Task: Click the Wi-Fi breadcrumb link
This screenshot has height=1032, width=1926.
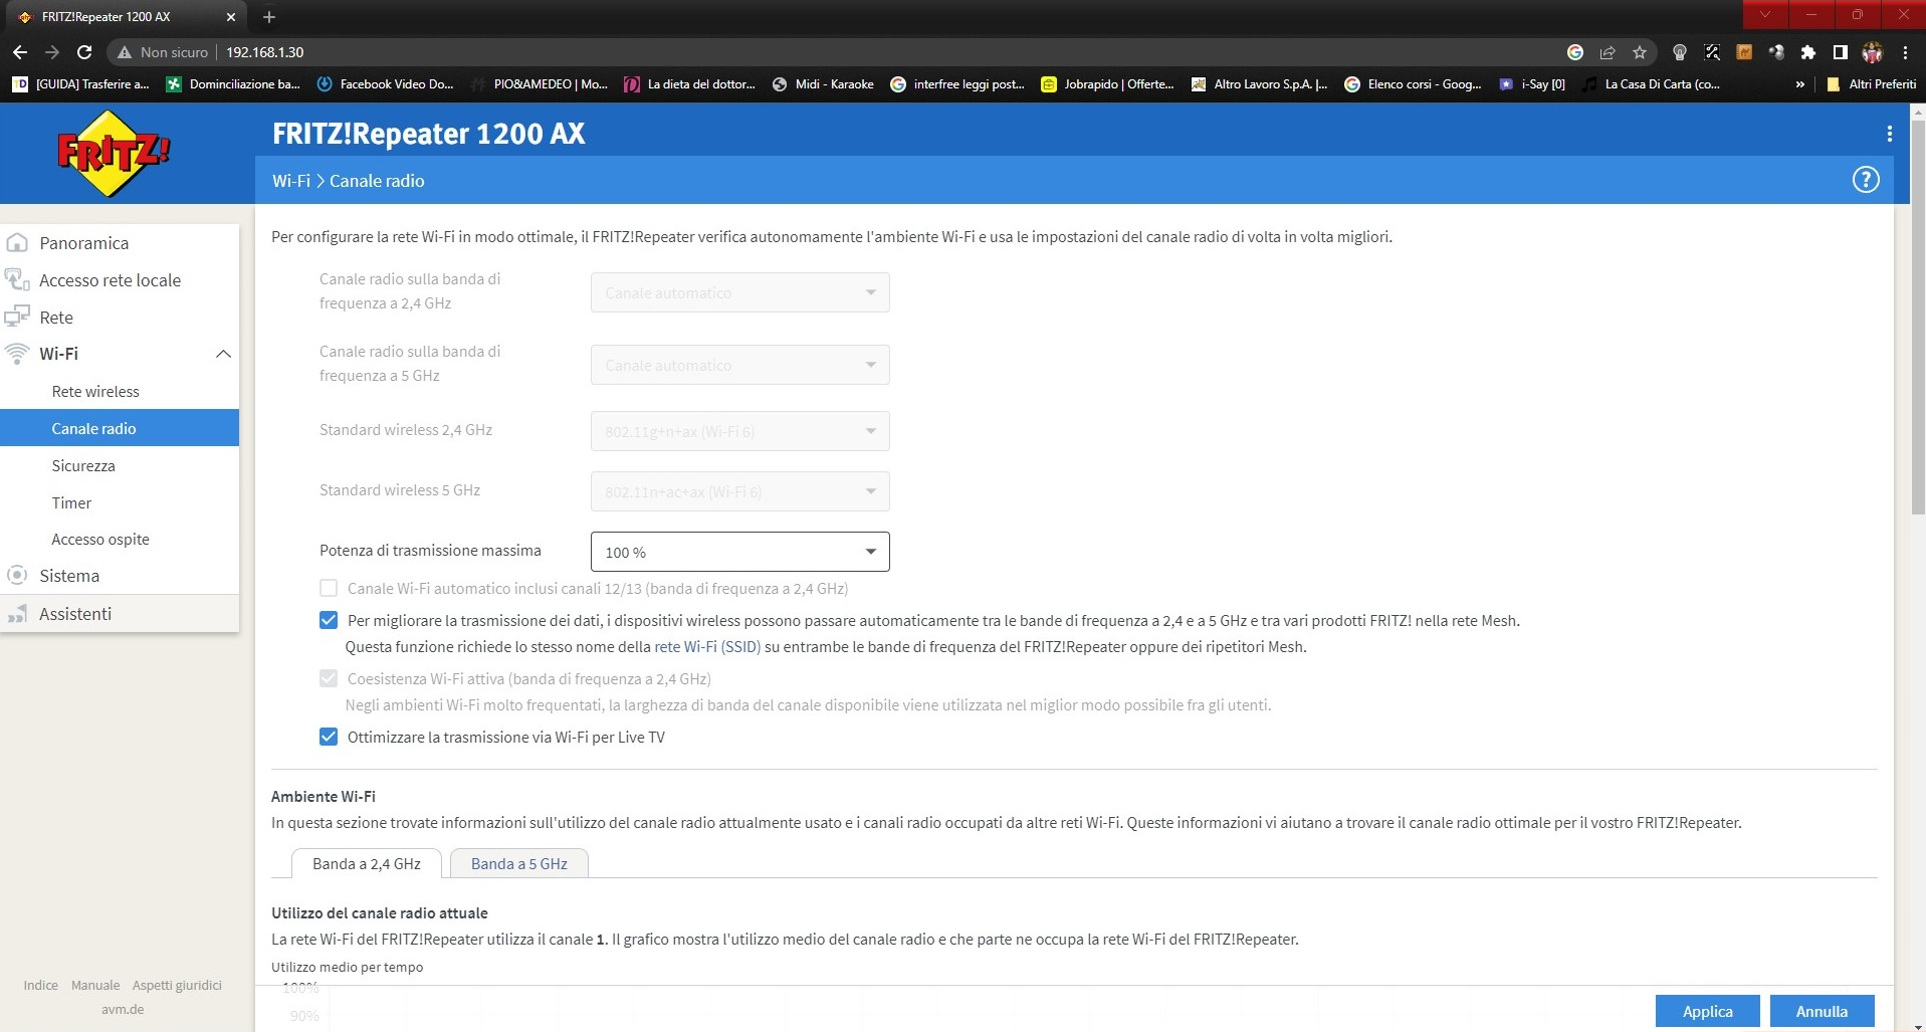Action: 291,181
